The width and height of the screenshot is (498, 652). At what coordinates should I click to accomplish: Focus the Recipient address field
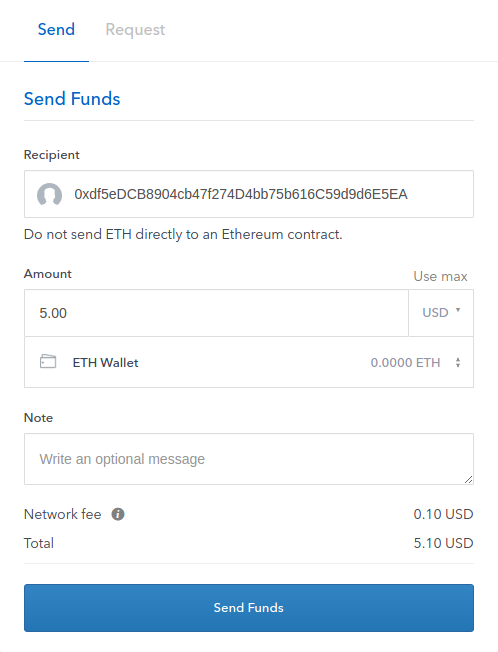[249, 194]
